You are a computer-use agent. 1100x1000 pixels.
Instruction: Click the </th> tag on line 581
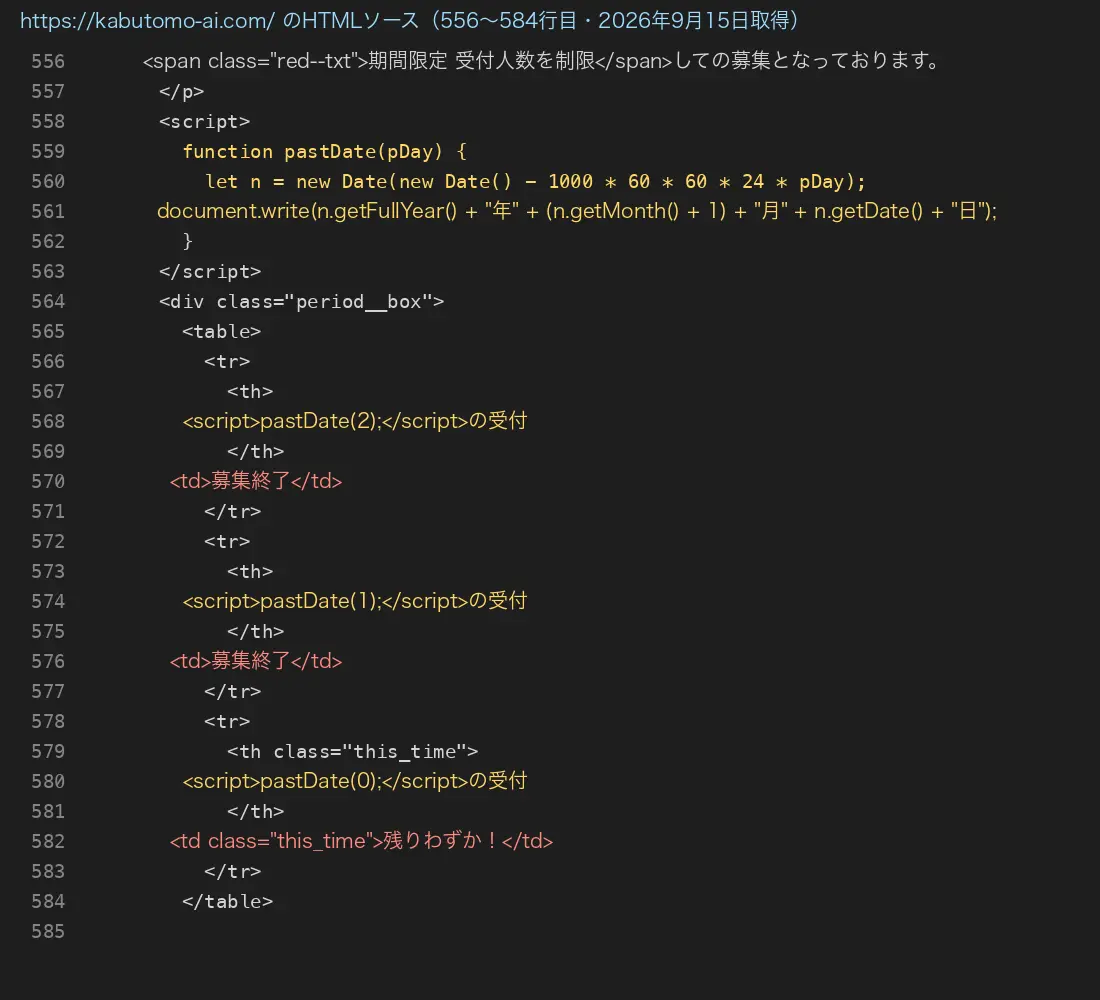[255, 812]
